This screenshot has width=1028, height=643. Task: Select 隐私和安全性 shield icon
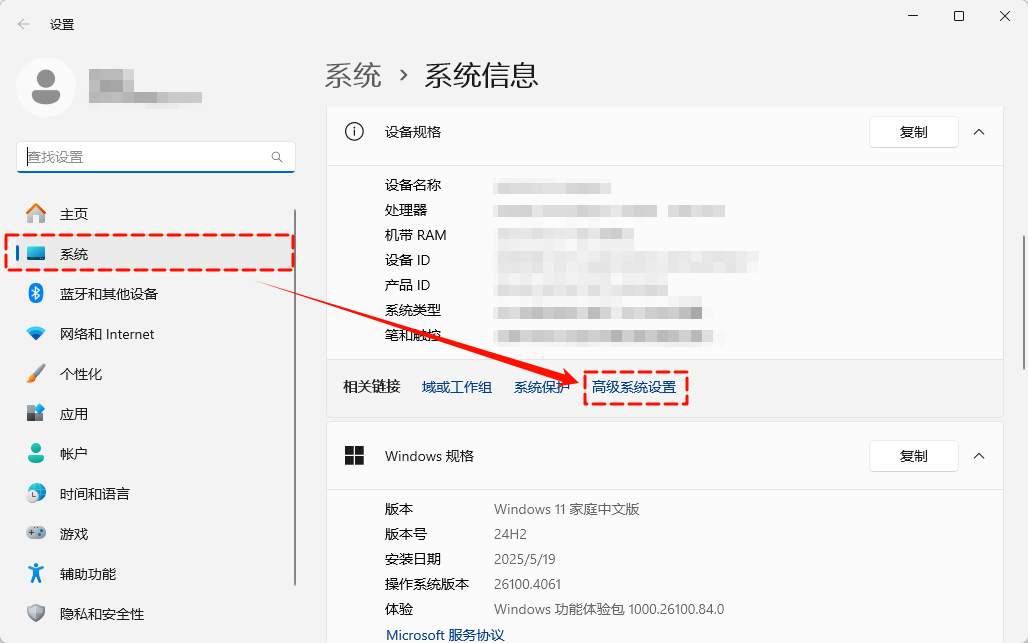point(36,614)
